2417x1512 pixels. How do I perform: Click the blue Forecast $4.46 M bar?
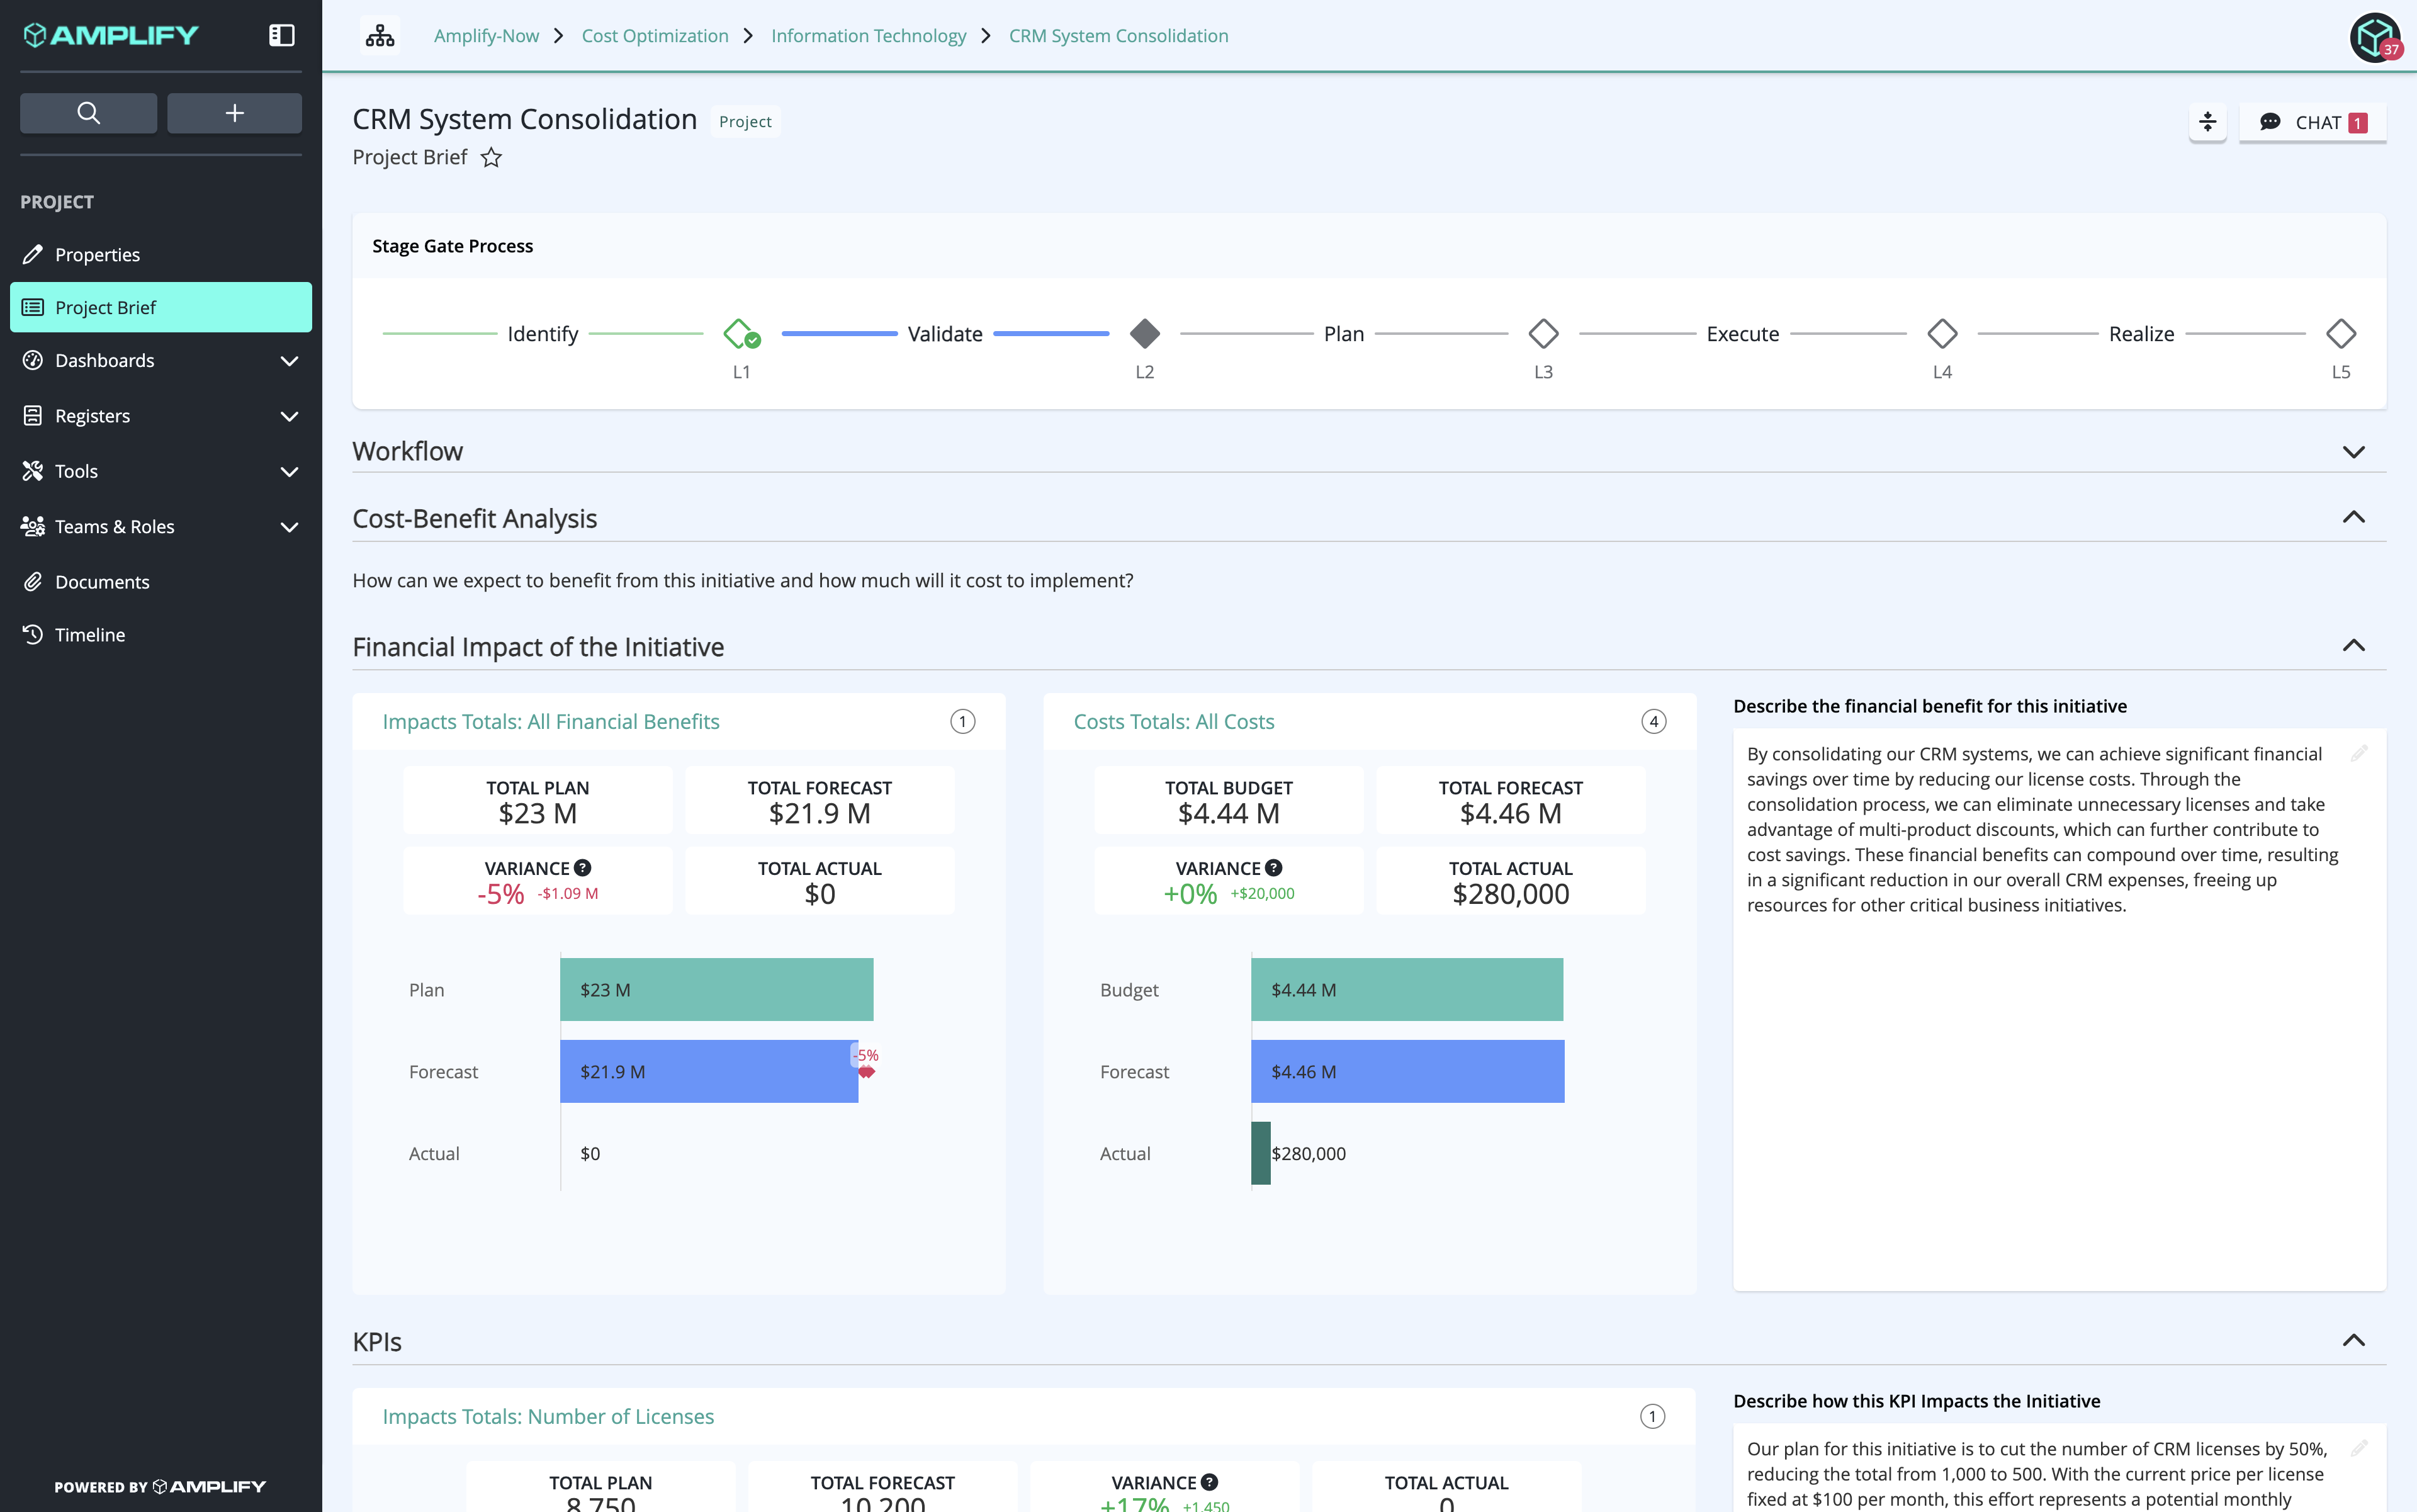[1407, 1071]
